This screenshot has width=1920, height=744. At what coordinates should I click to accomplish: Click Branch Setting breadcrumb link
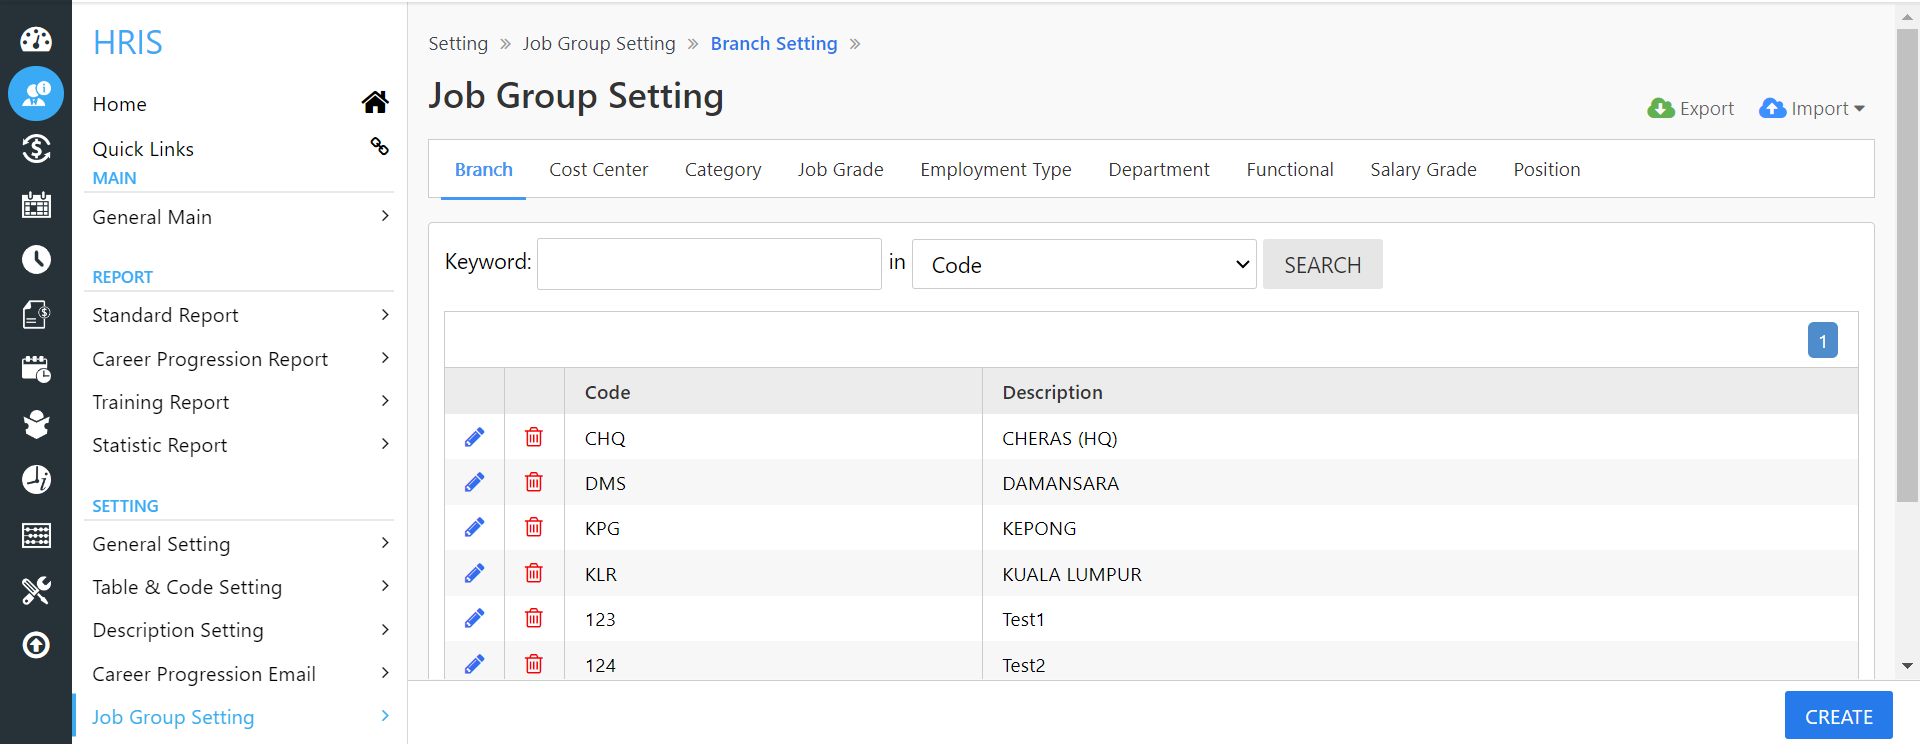774,43
